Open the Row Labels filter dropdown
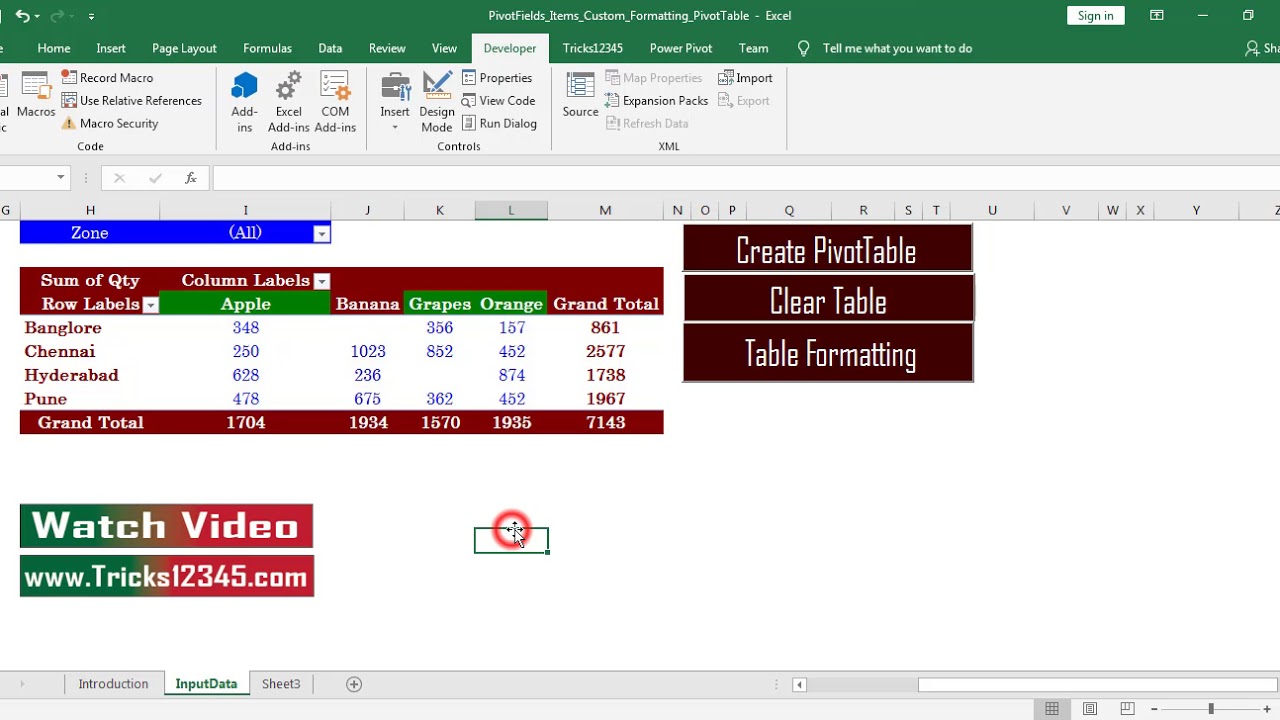 [150, 305]
